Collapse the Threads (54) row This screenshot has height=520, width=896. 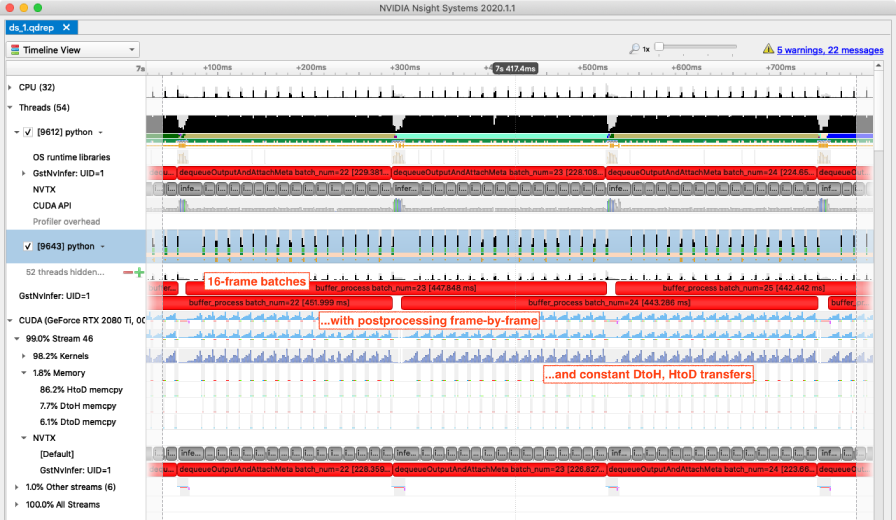(x=10, y=107)
